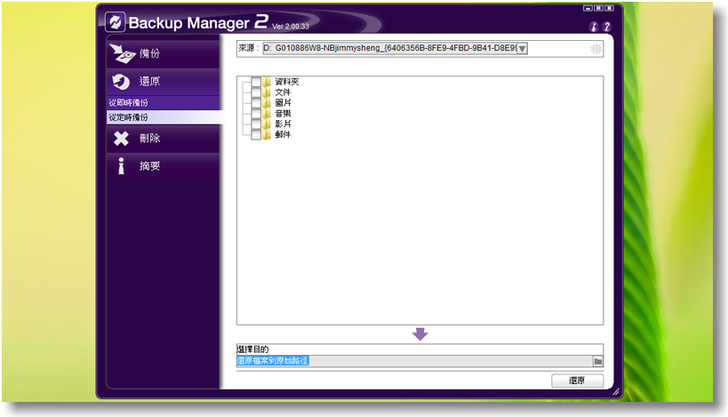The height and width of the screenshot is (417, 728).
Task: Open the About info icon in title bar
Action: click(593, 27)
